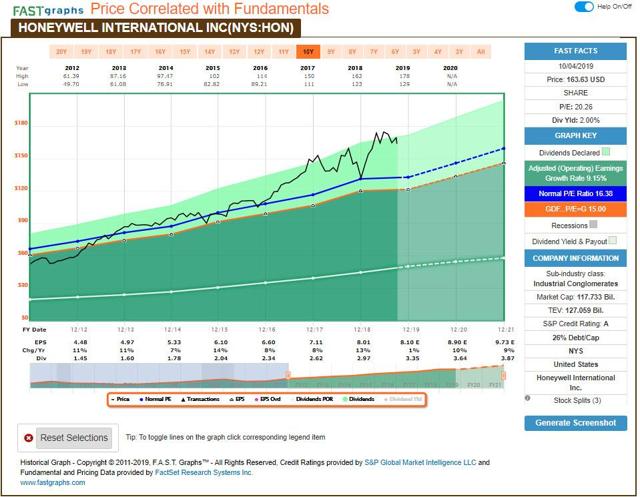
Task: Click the FAST FACTS panel header
Action: (x=576, y=51)
